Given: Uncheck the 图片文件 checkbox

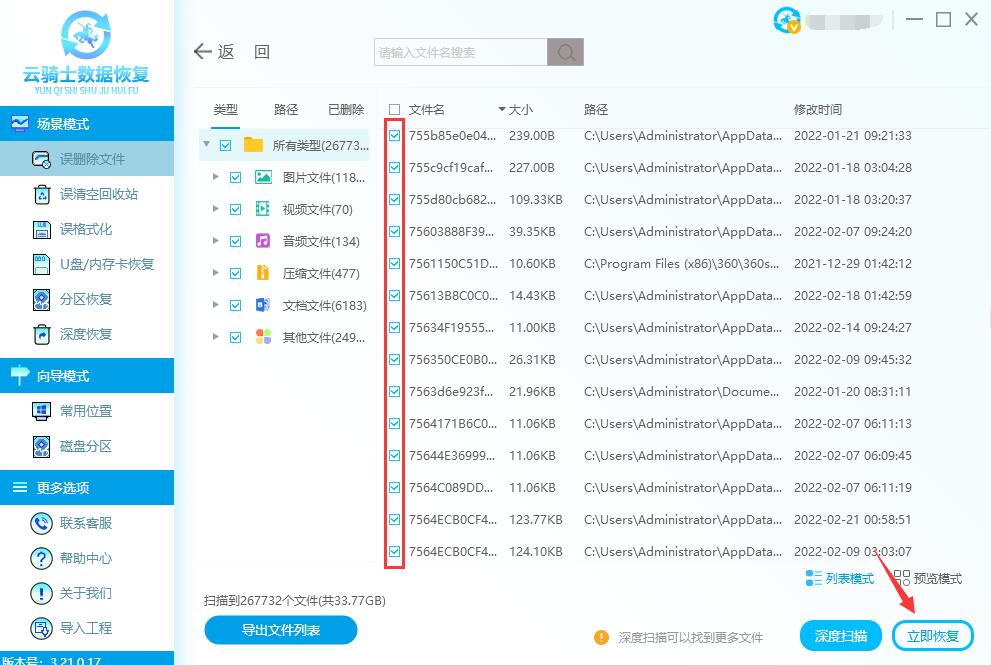Looking at the screenshot, I should click(x=236, y=178).
